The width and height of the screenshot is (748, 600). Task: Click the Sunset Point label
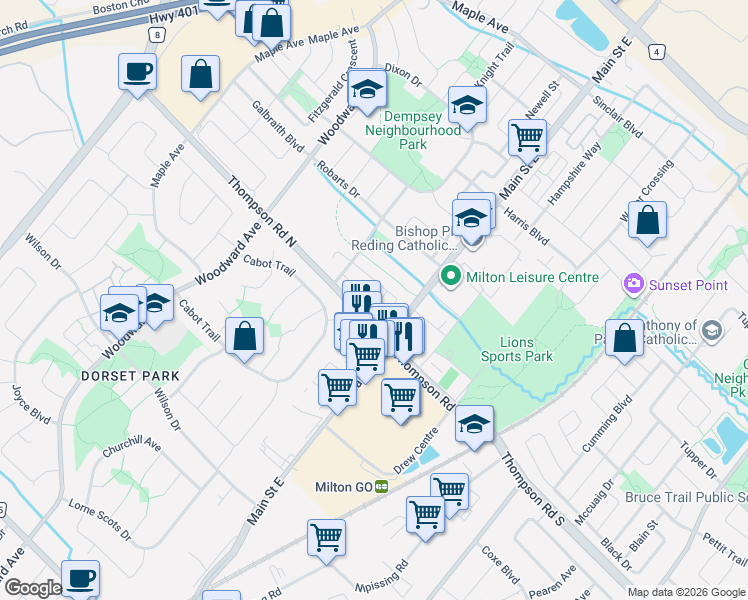[688, 285]
